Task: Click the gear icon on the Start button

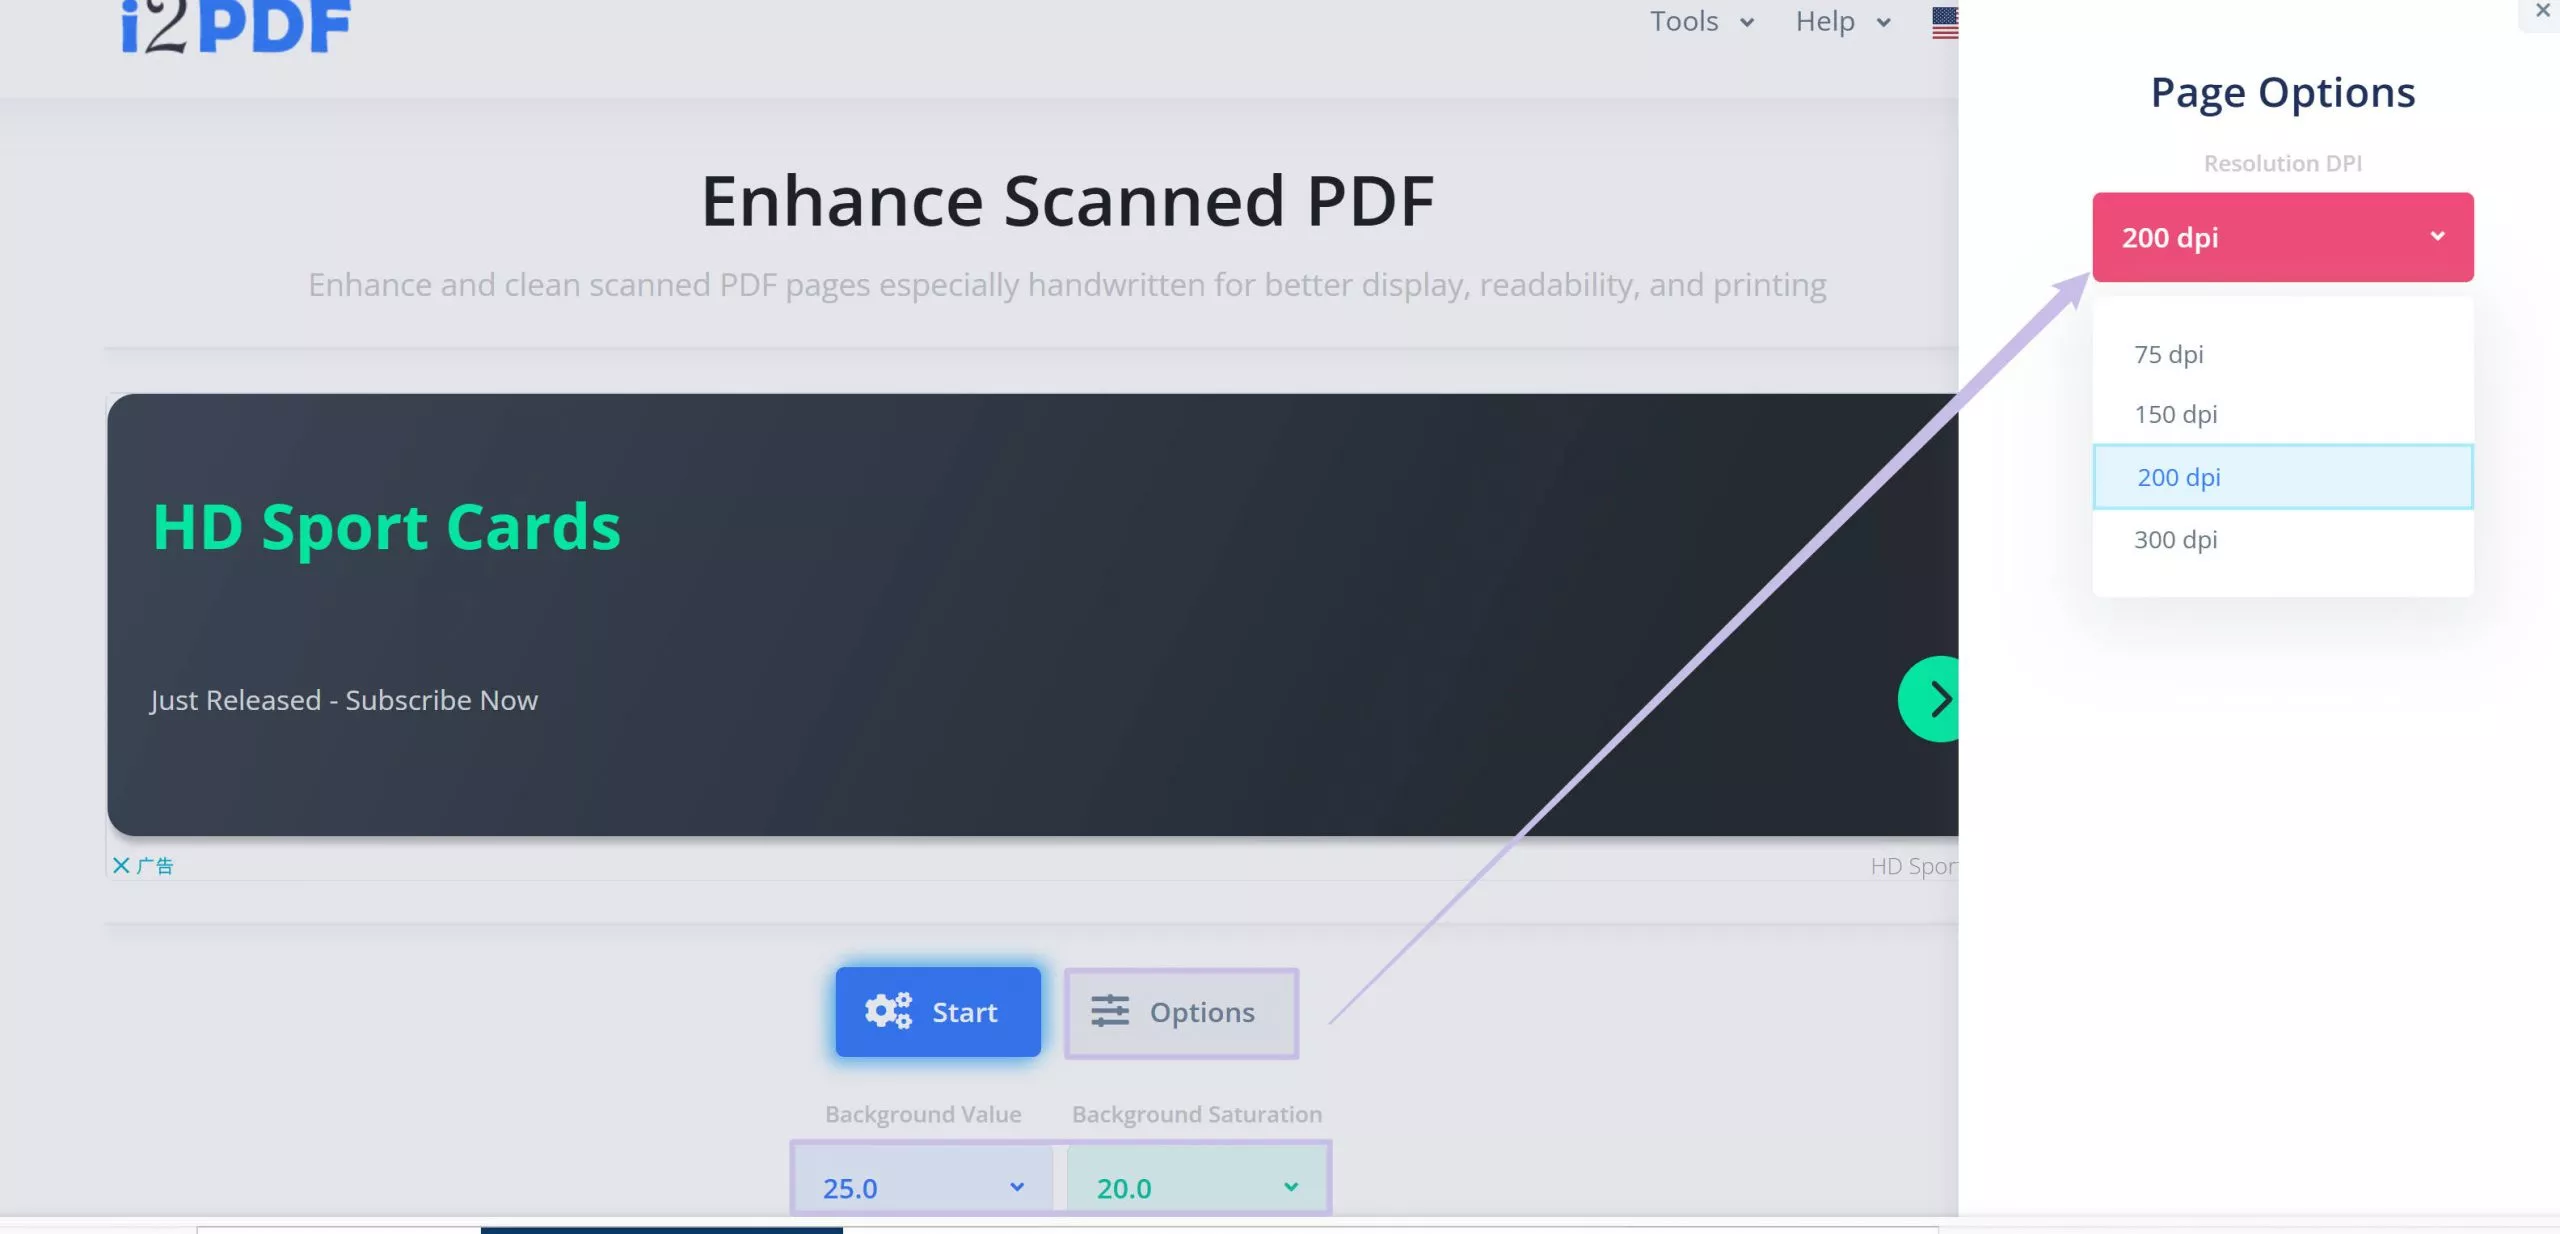Action: coord(888,1011)
